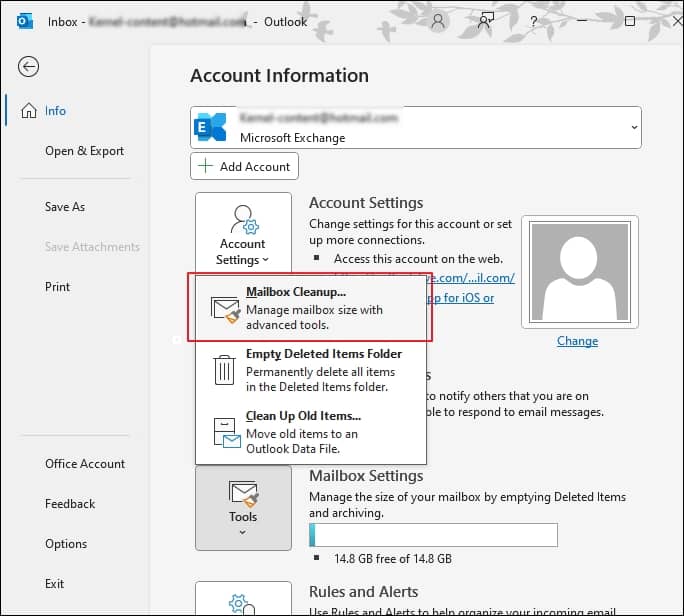The height and width of the screenshot is (616, 684).
Task: Open the profile person icon in title bar
Action: (438, 21)
